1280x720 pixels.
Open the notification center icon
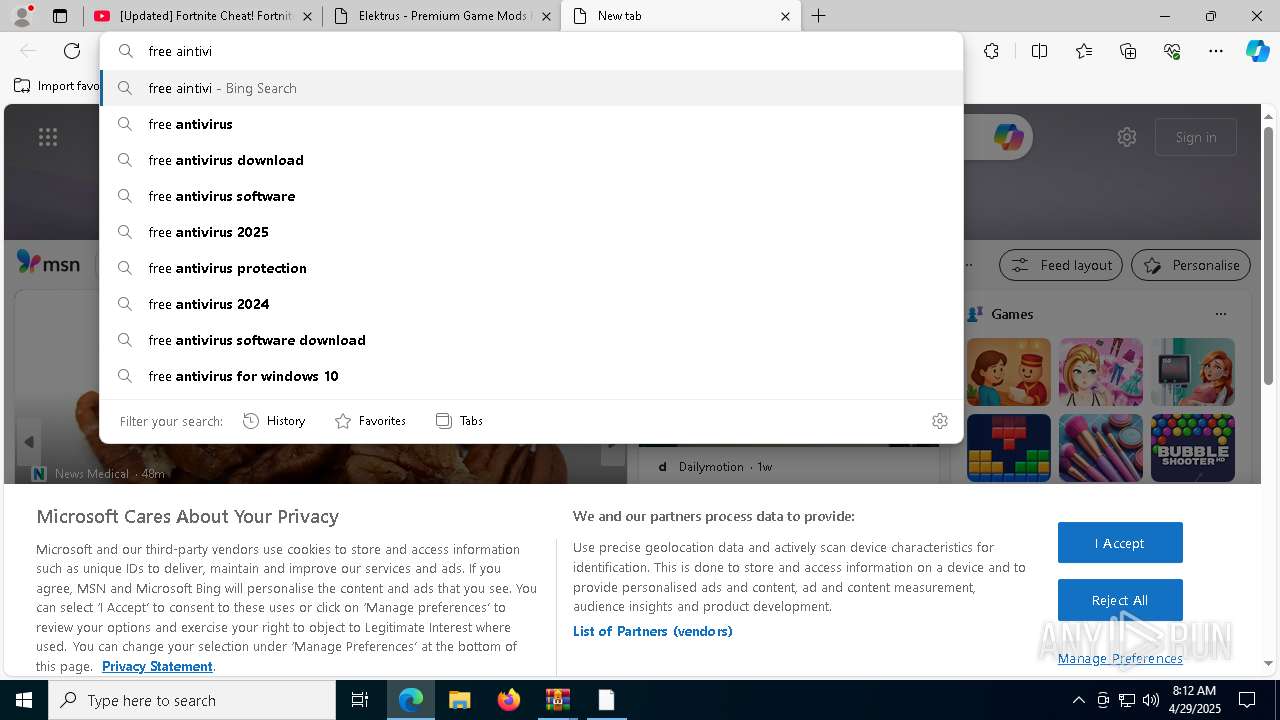pyautogui.click(x=1247, y=700)
